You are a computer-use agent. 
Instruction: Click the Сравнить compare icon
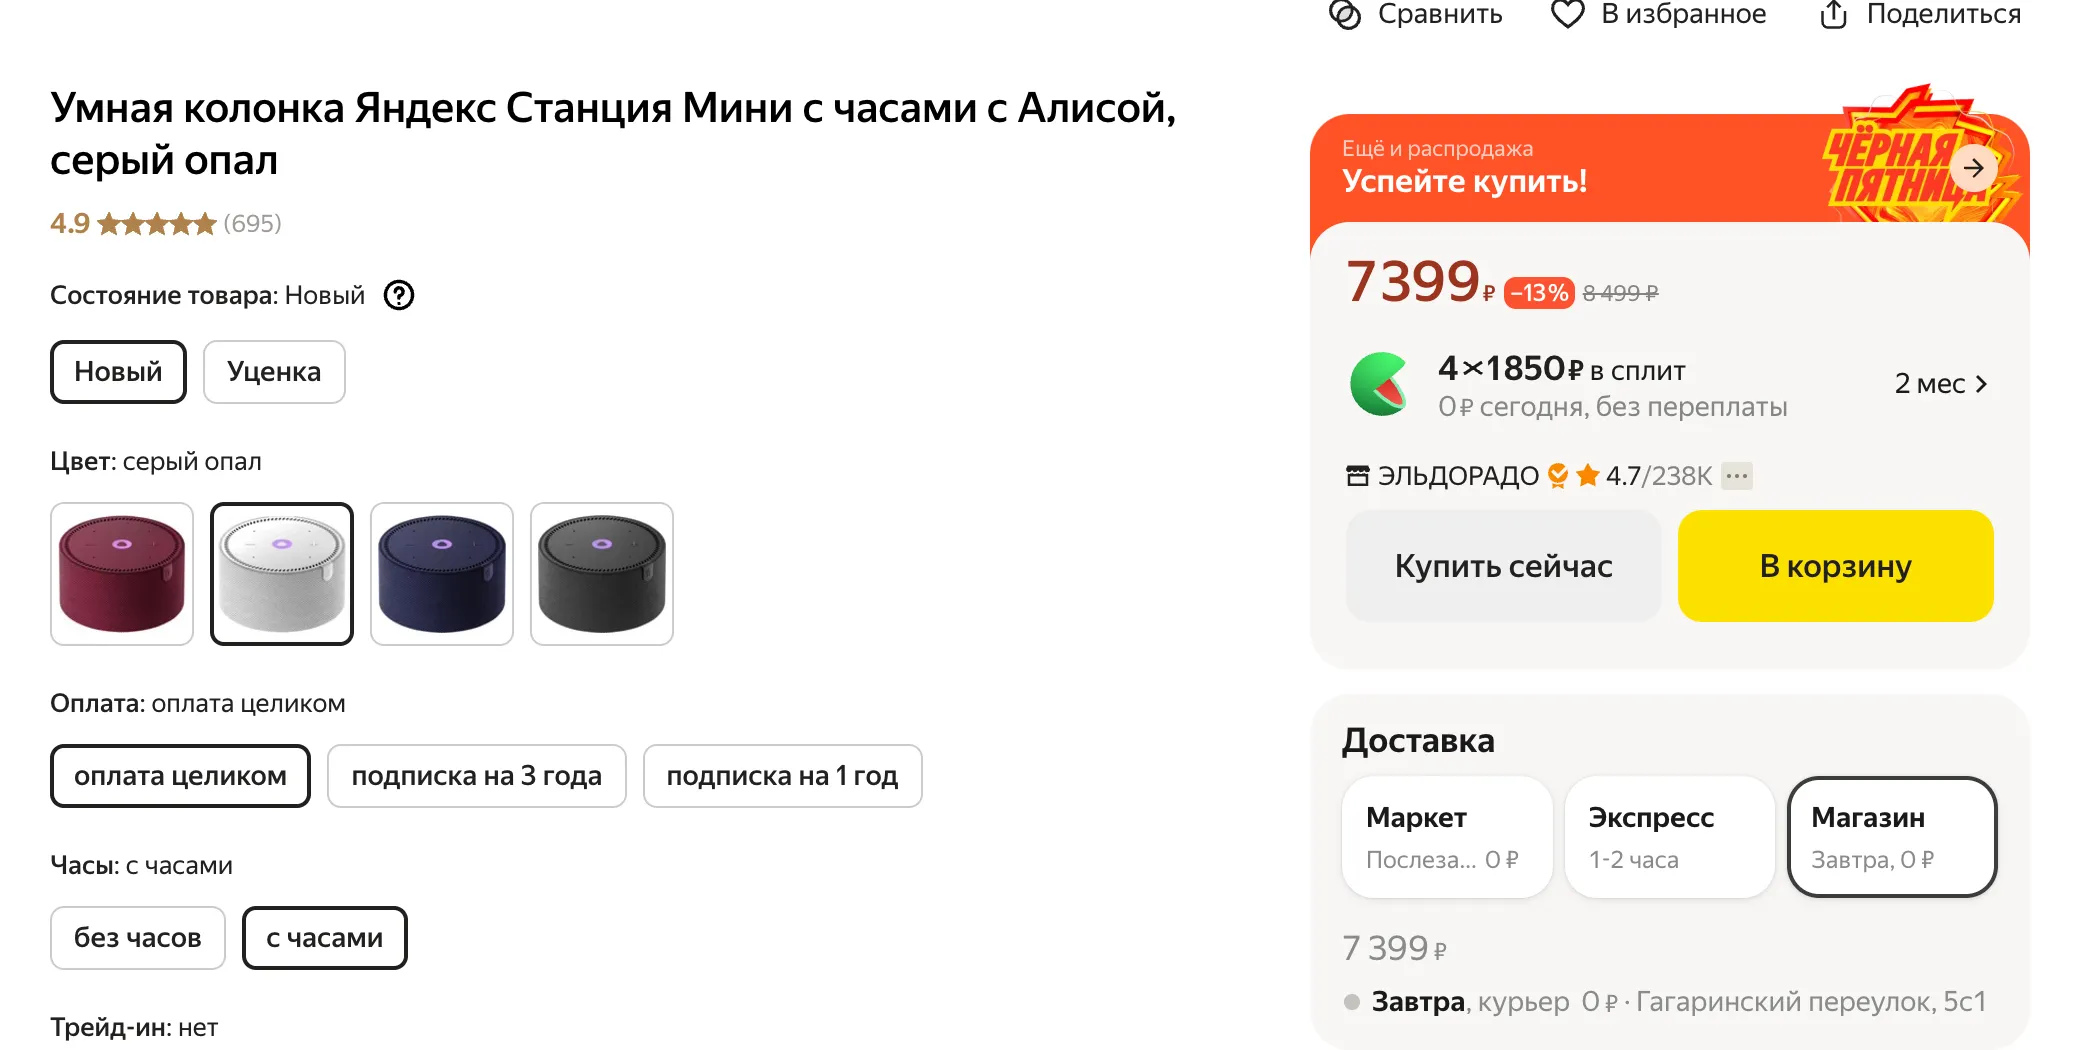1345,14
